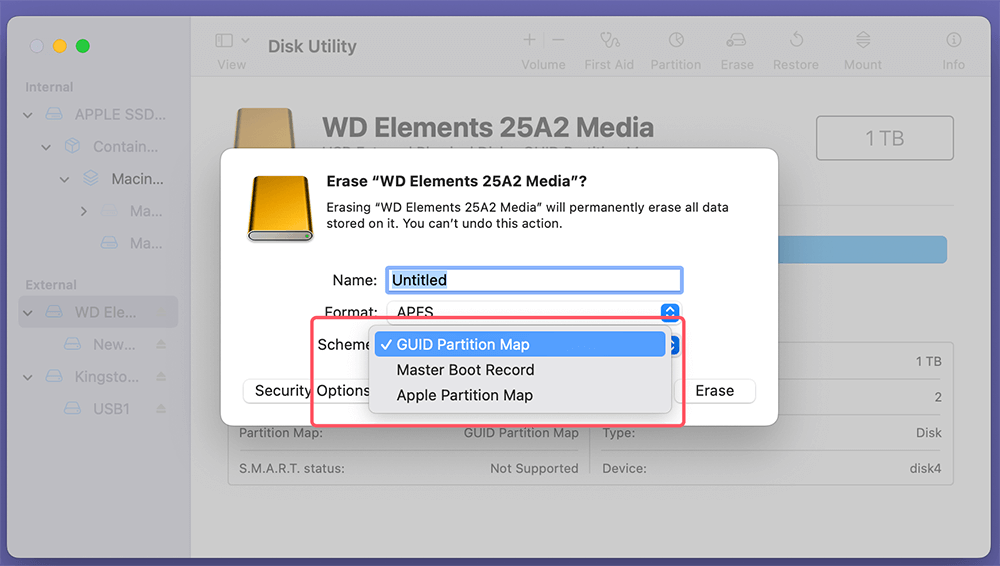Click the WD Elements 25A2 Media heading
Image resolution: width=1000 pixels, height=566 pixels.
(x=488, y=128)
